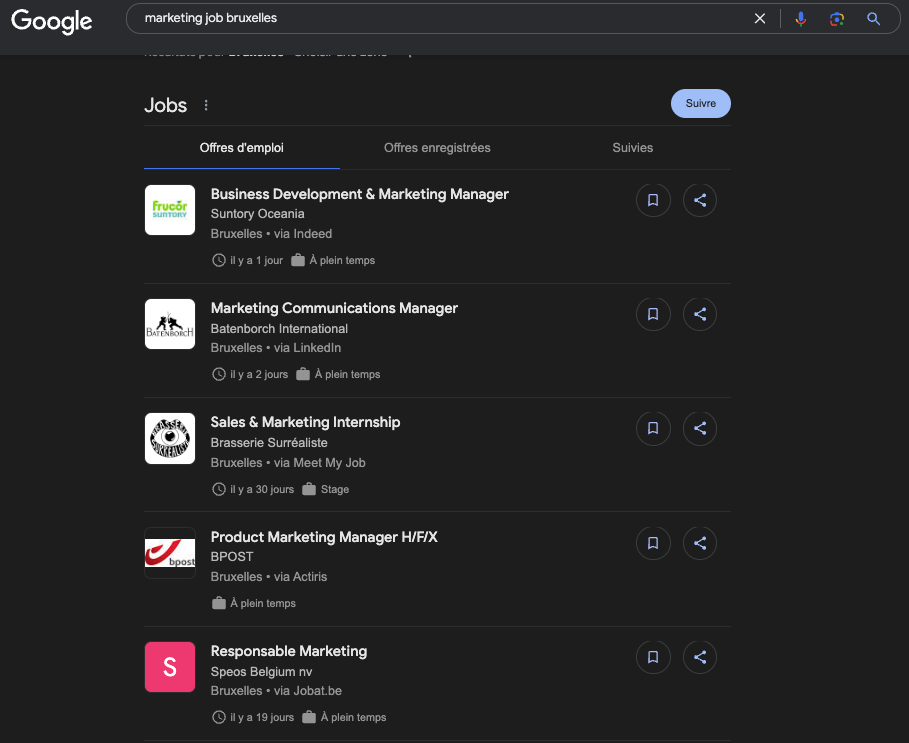Click Bruxelles • via Actiris text
Viewport: 909px width, 743px height.
click(x=269, y=577)
